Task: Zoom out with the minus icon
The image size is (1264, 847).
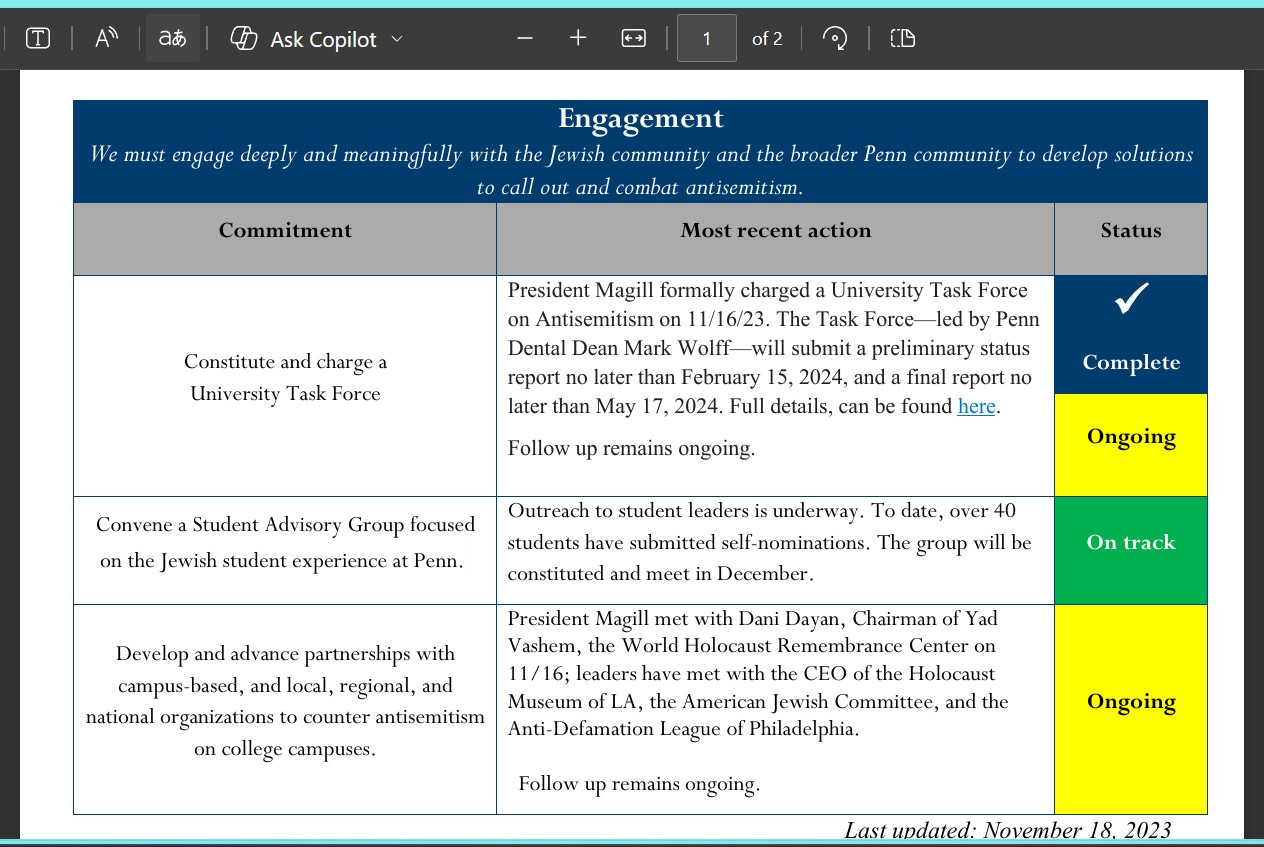Action: click(524, 38)
